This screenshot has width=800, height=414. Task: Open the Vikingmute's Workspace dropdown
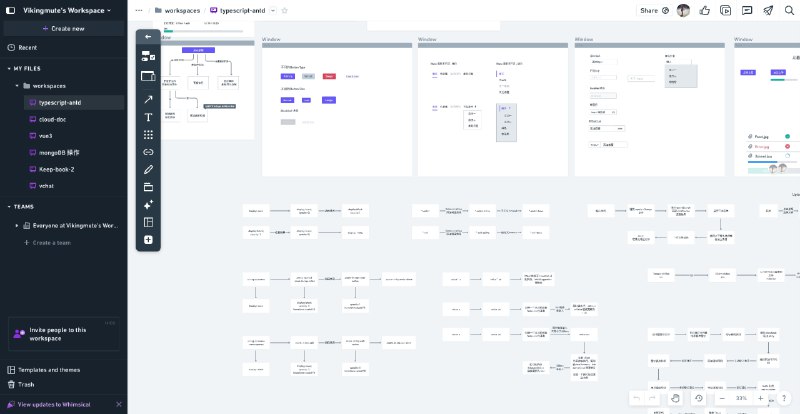pos(67,10)
